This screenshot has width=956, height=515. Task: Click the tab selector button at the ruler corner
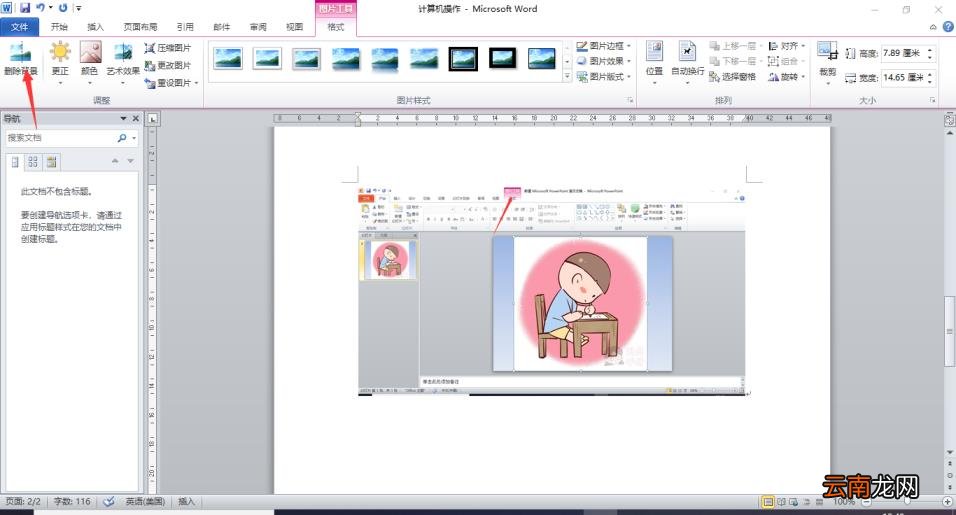pos(152,118)
